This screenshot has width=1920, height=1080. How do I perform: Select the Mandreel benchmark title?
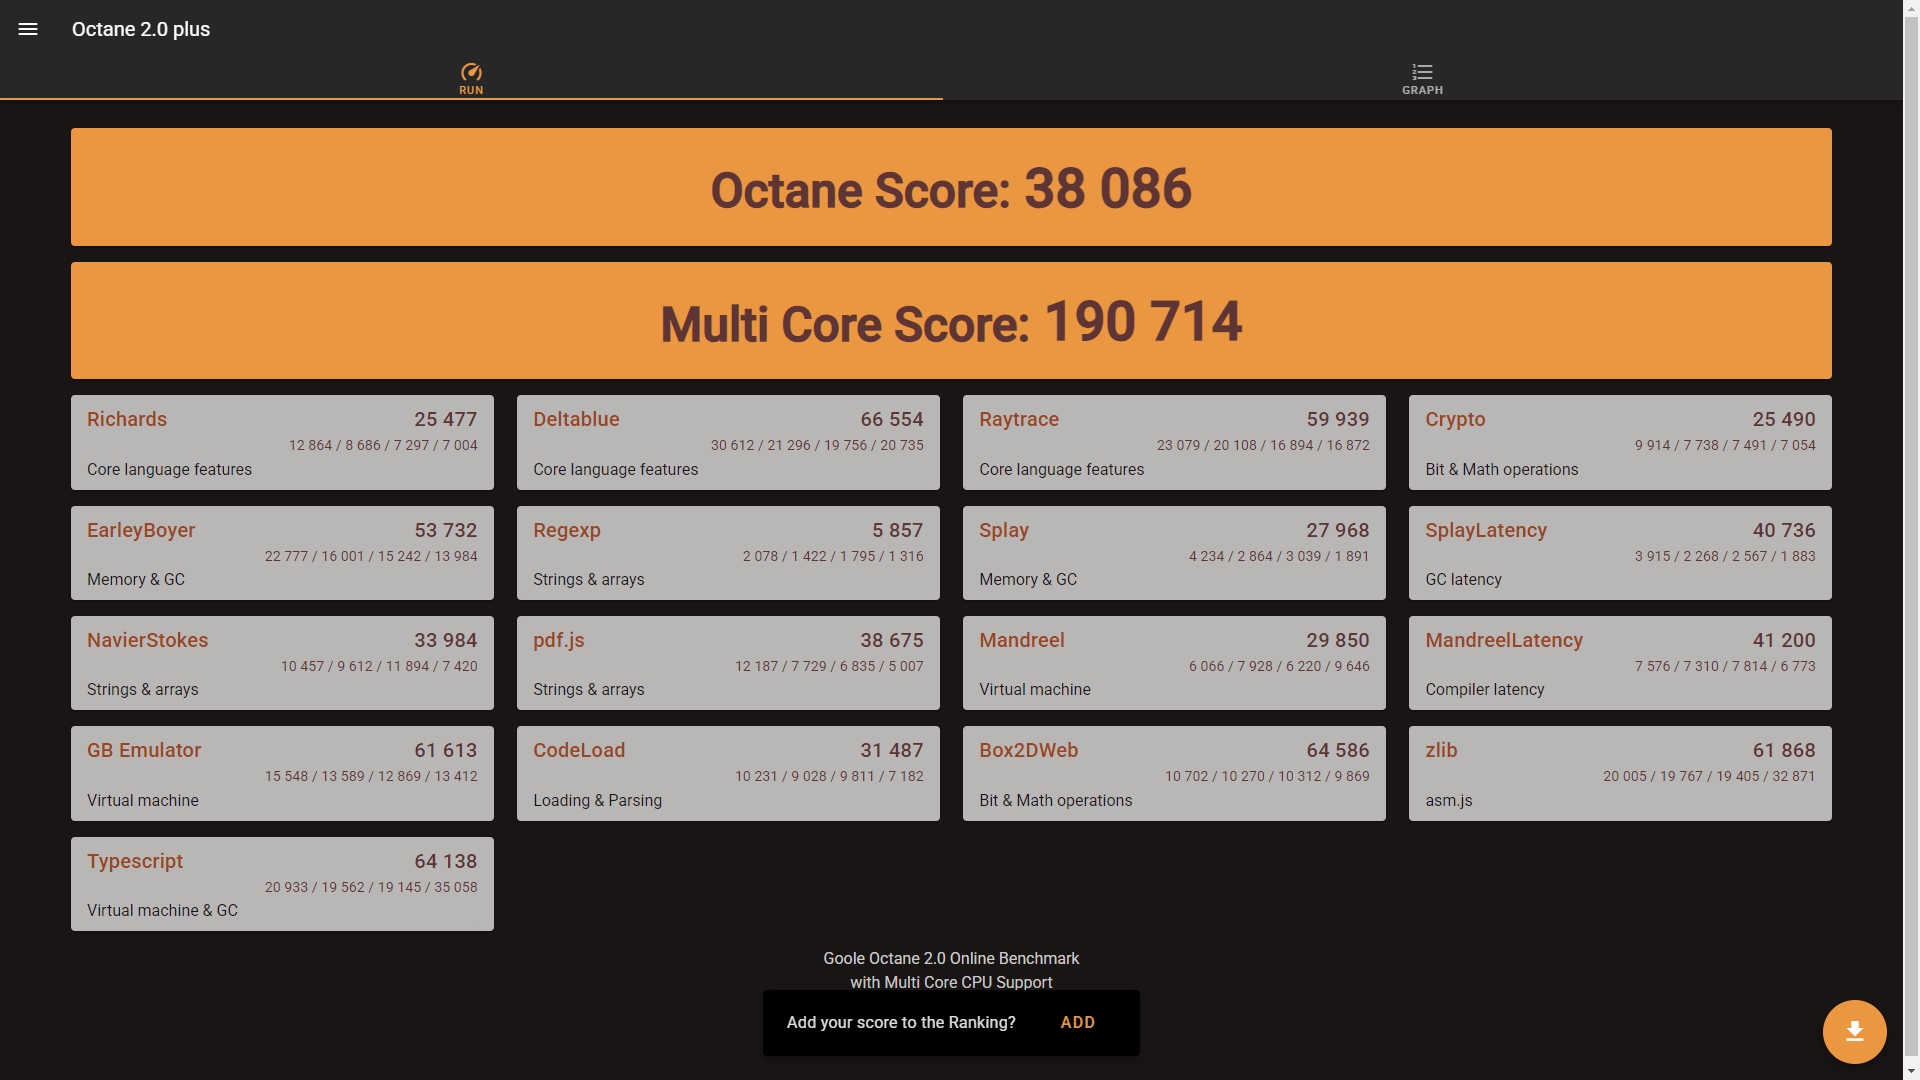[1022, 640]
